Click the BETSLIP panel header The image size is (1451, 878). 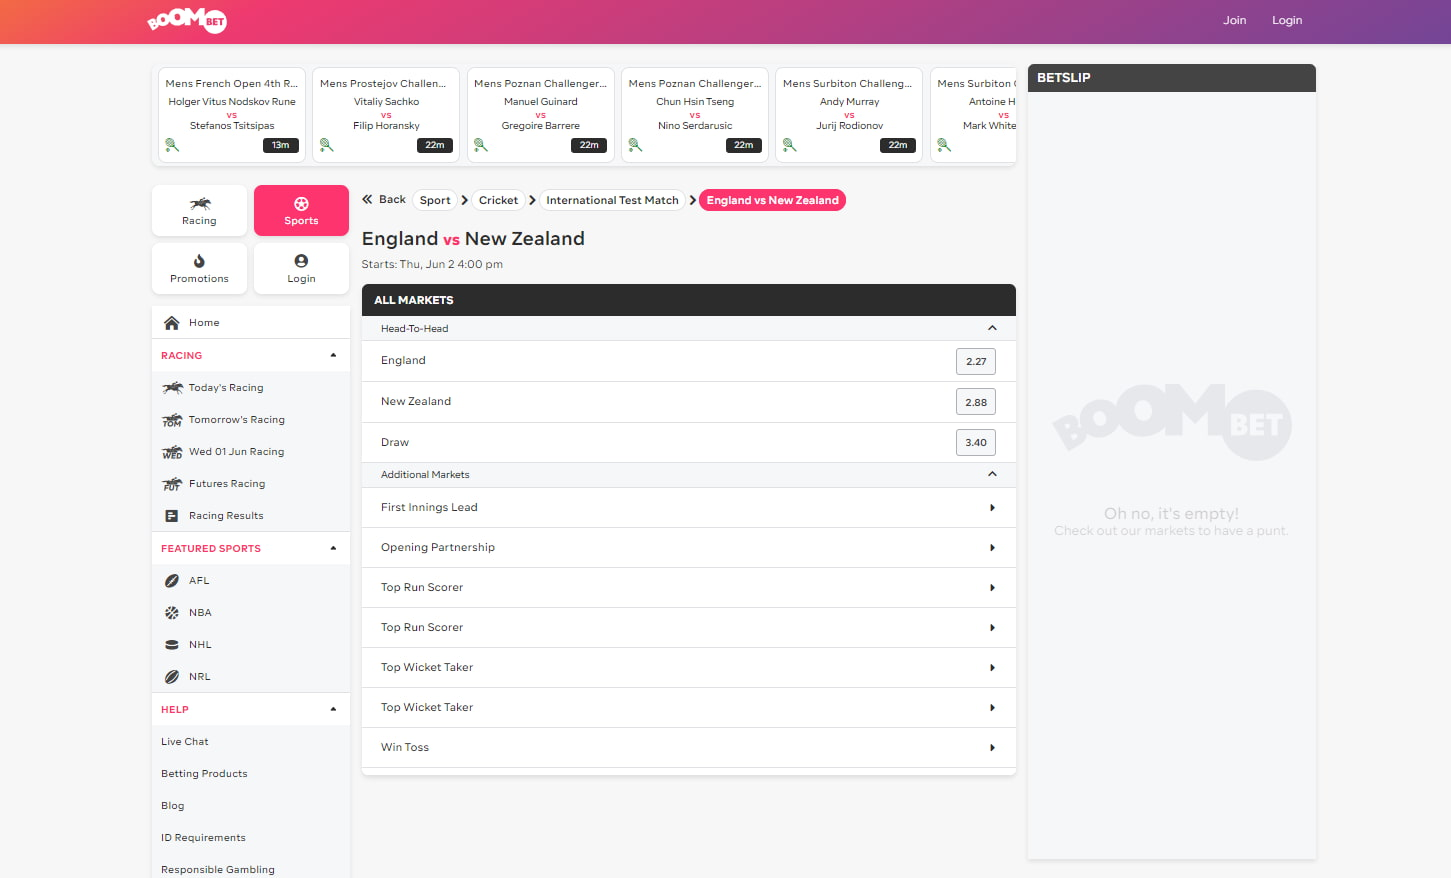(1172, 78)
